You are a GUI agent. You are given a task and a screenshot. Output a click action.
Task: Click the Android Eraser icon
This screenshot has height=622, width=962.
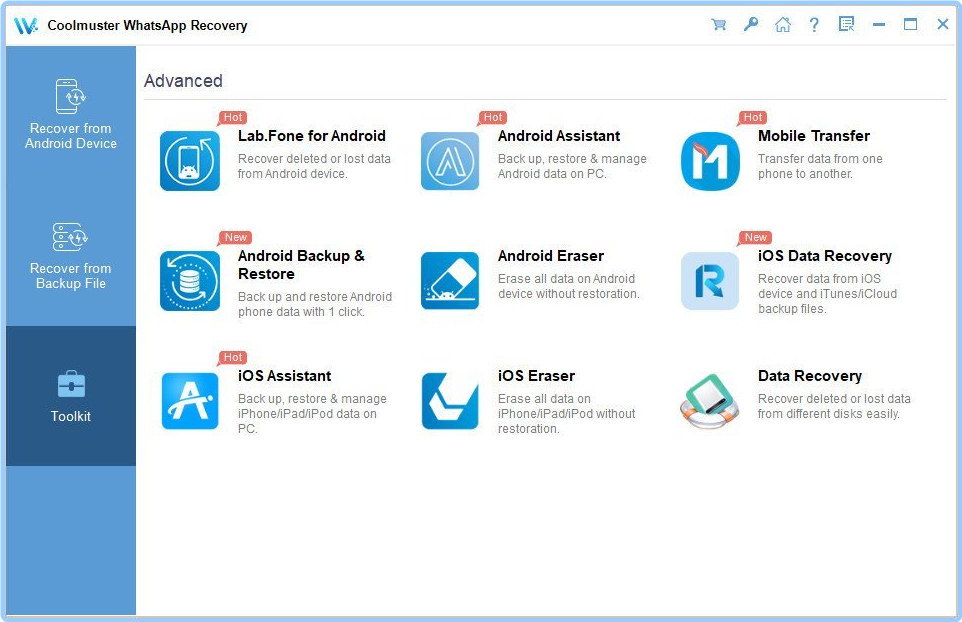coord(450,281)
